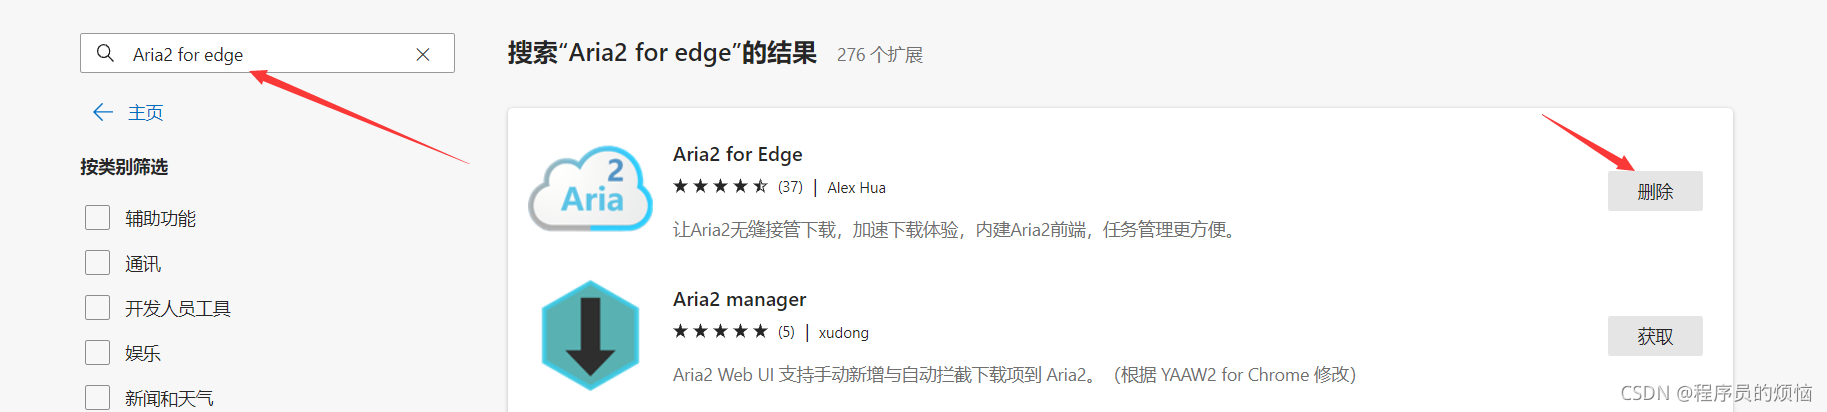Clear the search box with X
Viewport: 1827px width, 412px height.
[x=423, y=54]
